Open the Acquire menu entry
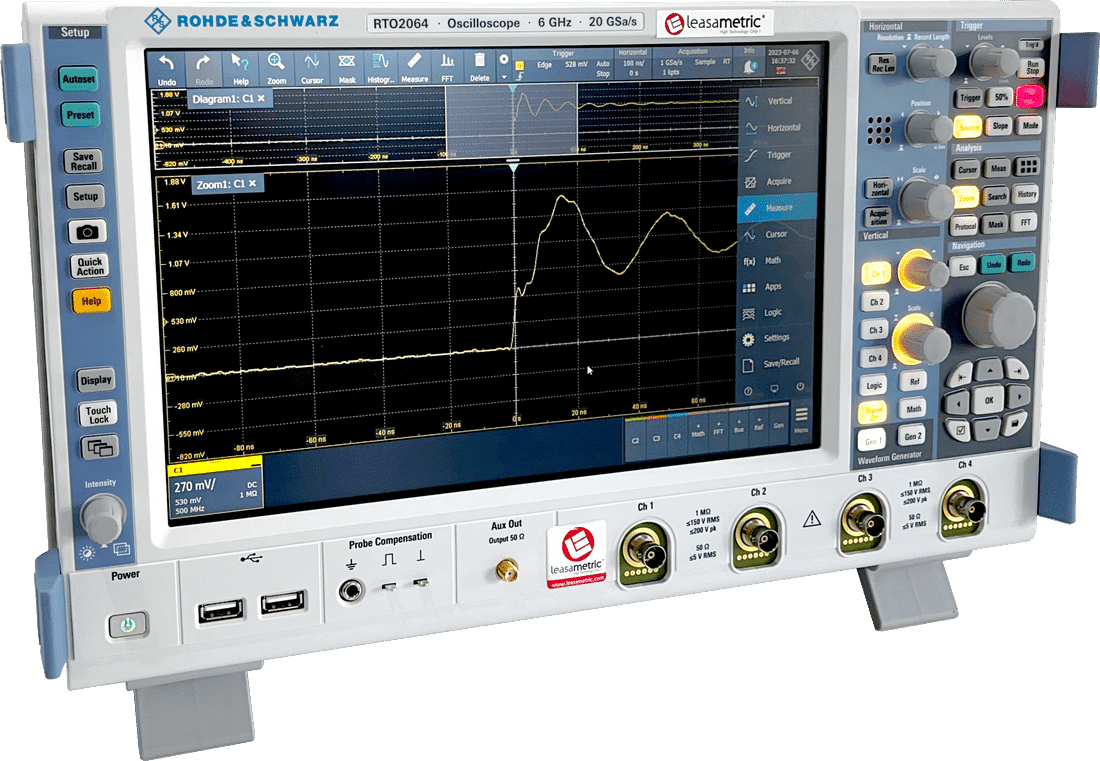Image resolution: width=1100 pixels, height=761 pixels. click(x=777, y=181)
